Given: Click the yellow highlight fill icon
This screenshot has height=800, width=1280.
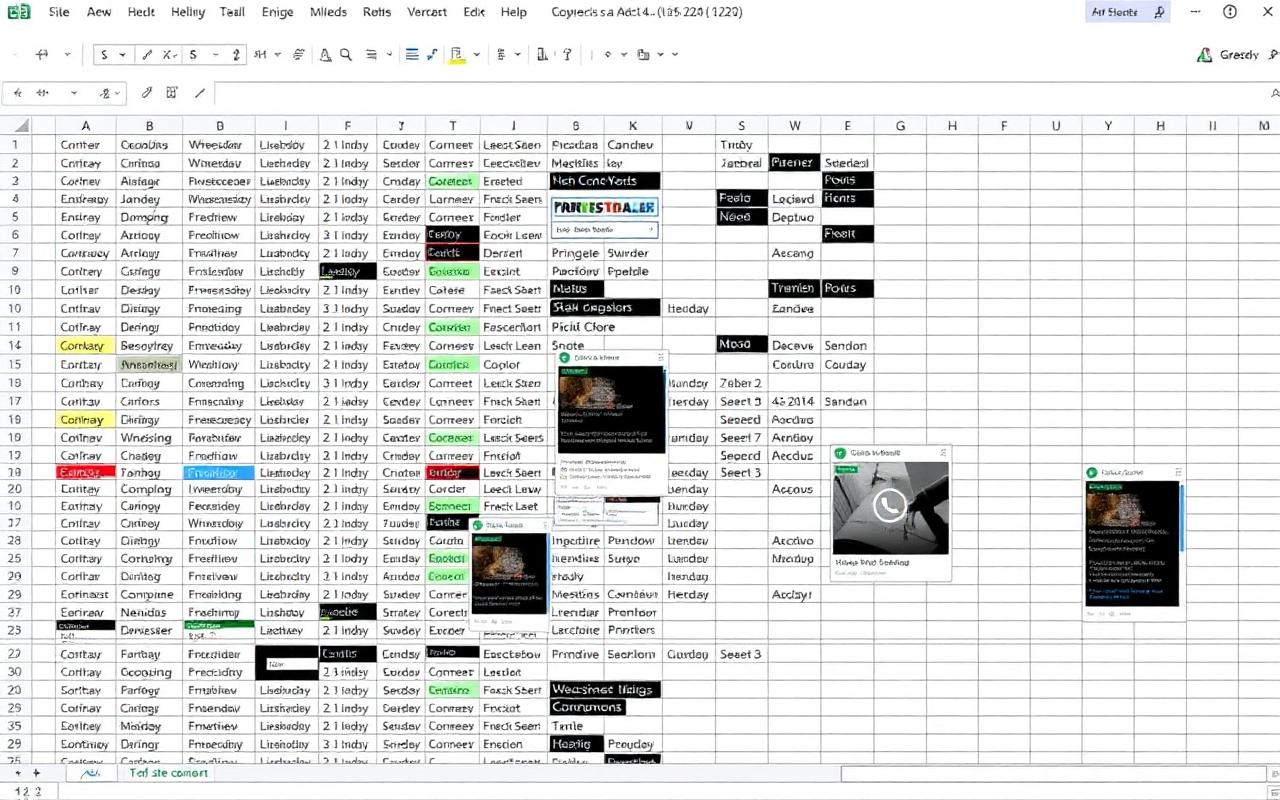Looking at the screenshot, I should [x=456, y=55].
